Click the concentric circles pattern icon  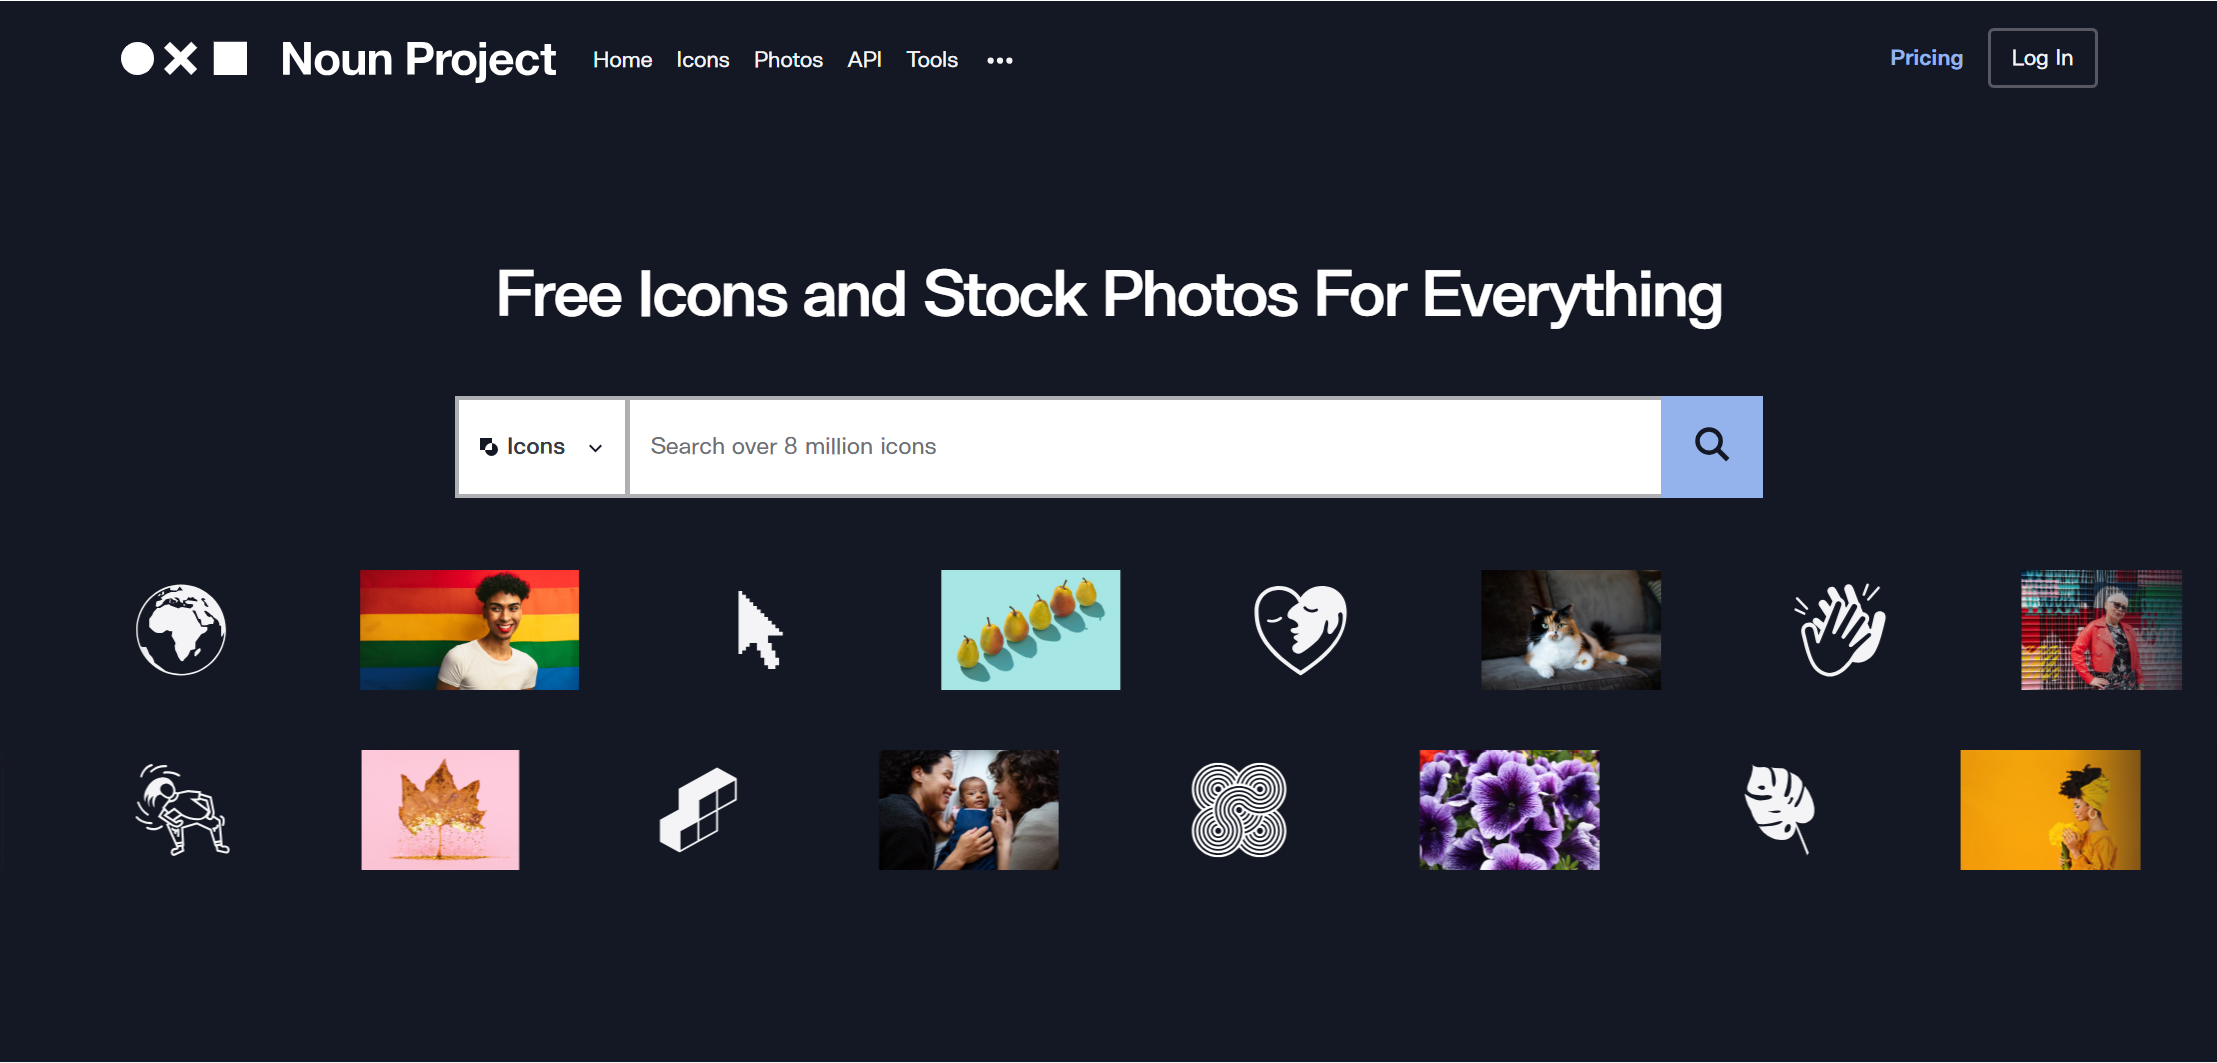pyautogui.click(x=1239, y=810)
